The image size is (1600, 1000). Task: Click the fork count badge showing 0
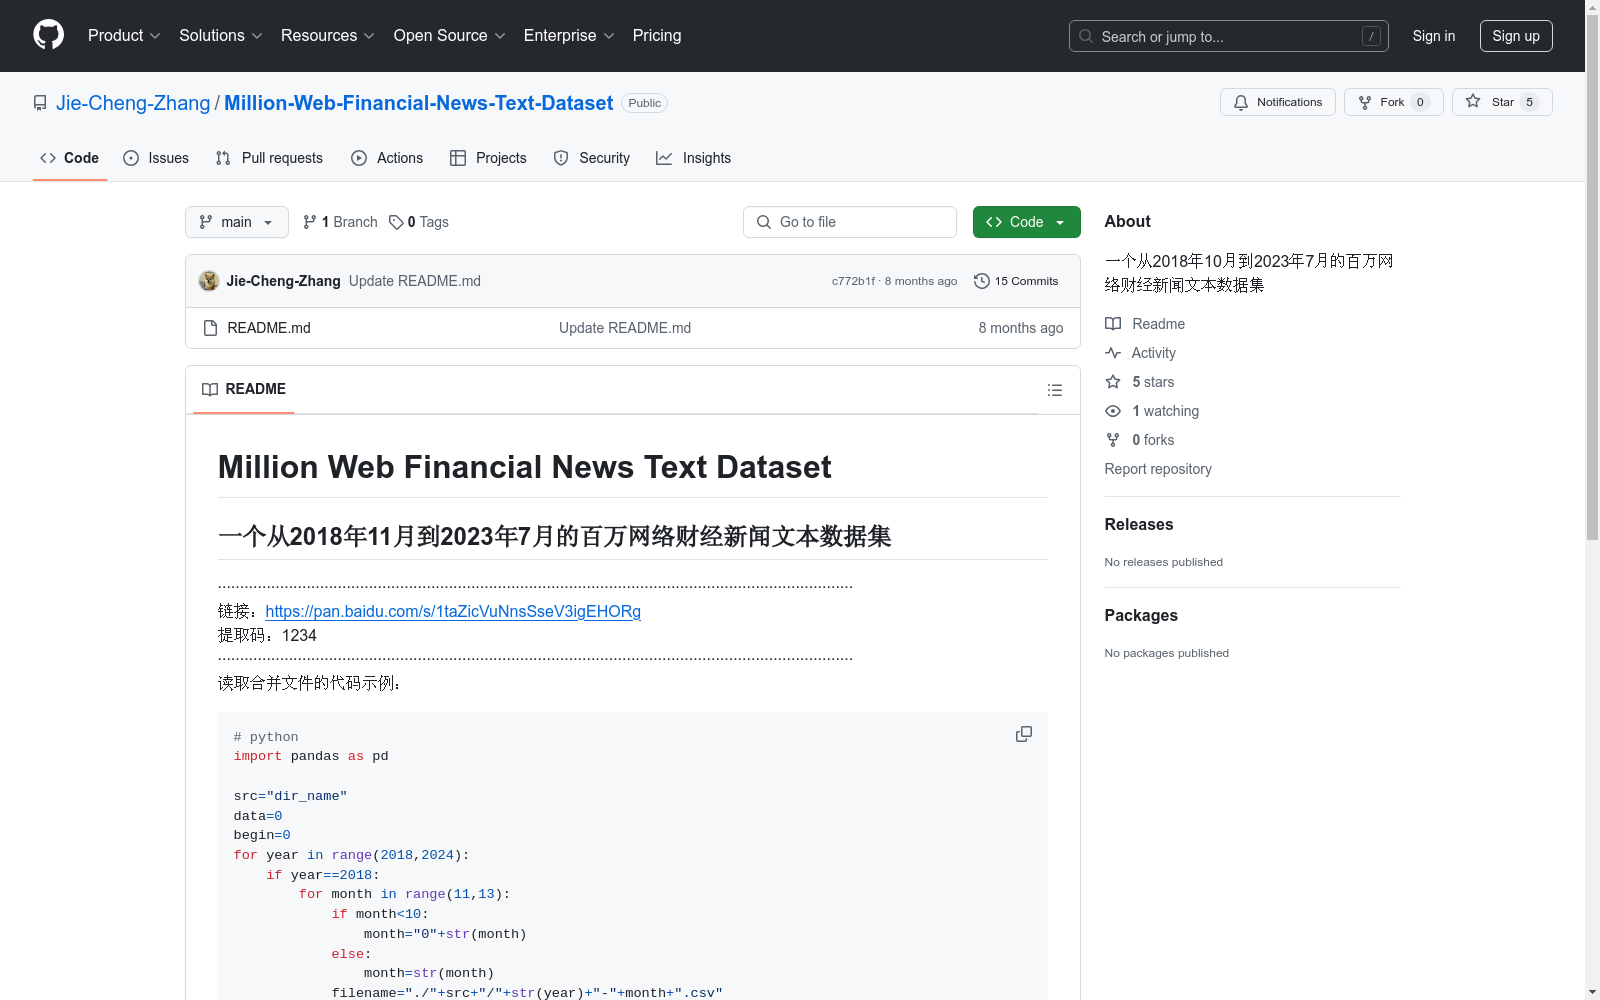1420,102
